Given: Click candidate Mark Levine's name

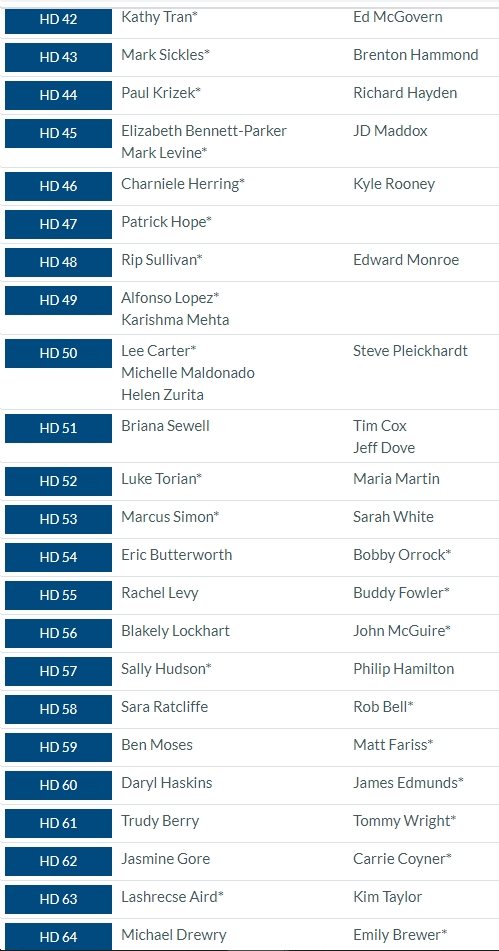Looking at the screenshot, I should [164, 153].
